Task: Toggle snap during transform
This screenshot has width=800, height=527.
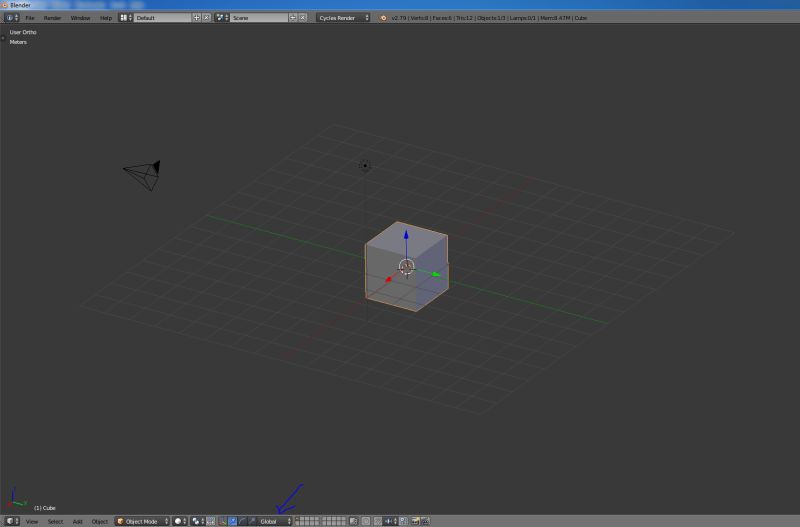Action: [x=378, y=521]
